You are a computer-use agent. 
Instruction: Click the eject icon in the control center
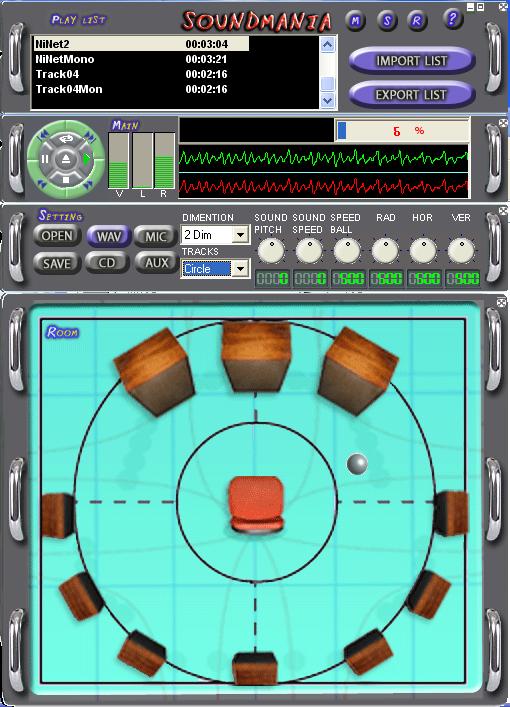tap(66, 159)
